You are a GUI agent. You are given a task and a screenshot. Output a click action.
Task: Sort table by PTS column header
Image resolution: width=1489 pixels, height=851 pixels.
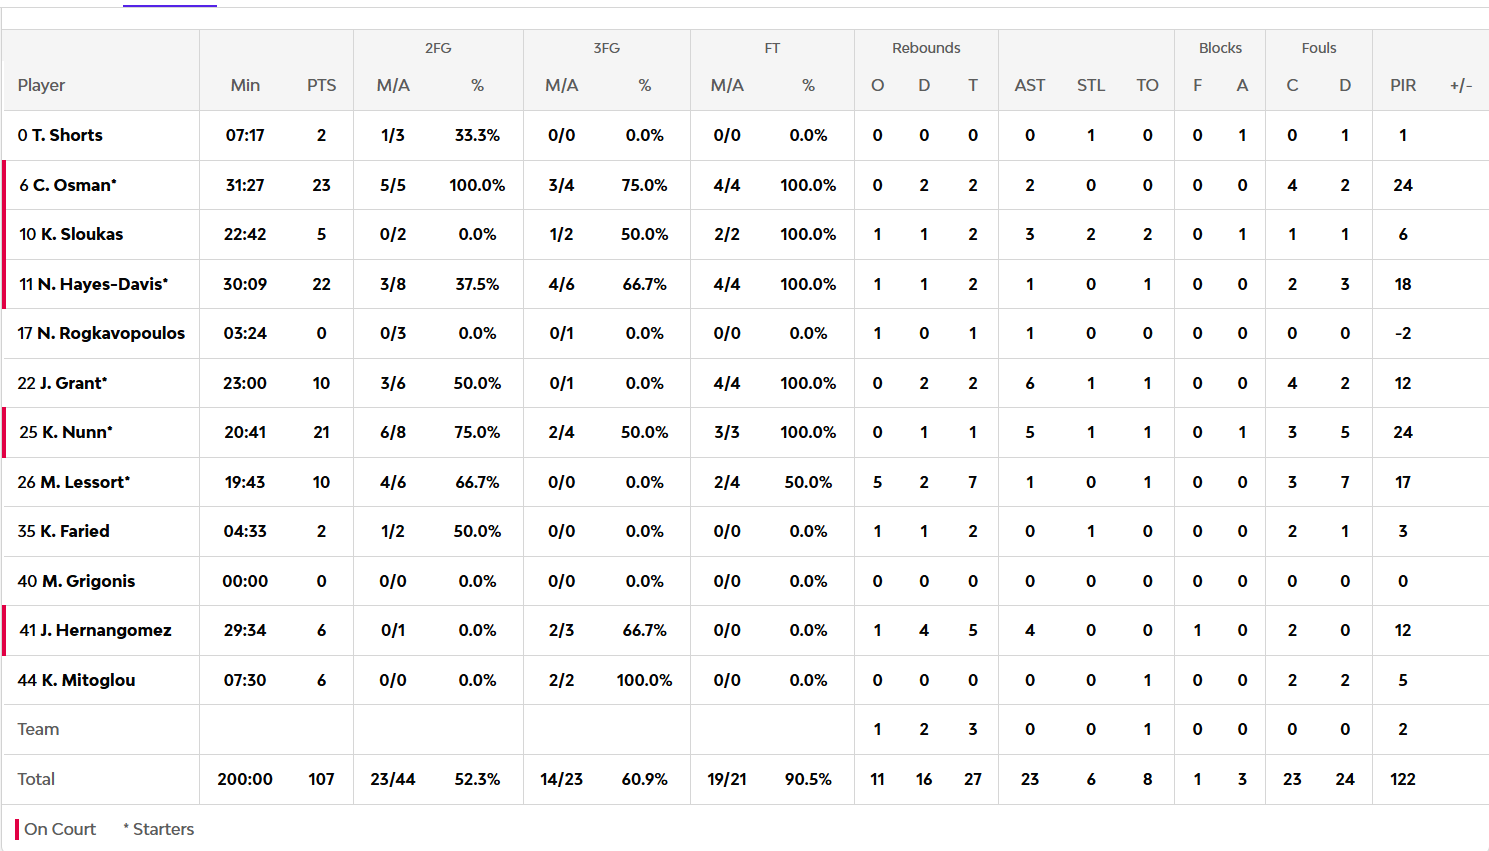click(321, 85)
